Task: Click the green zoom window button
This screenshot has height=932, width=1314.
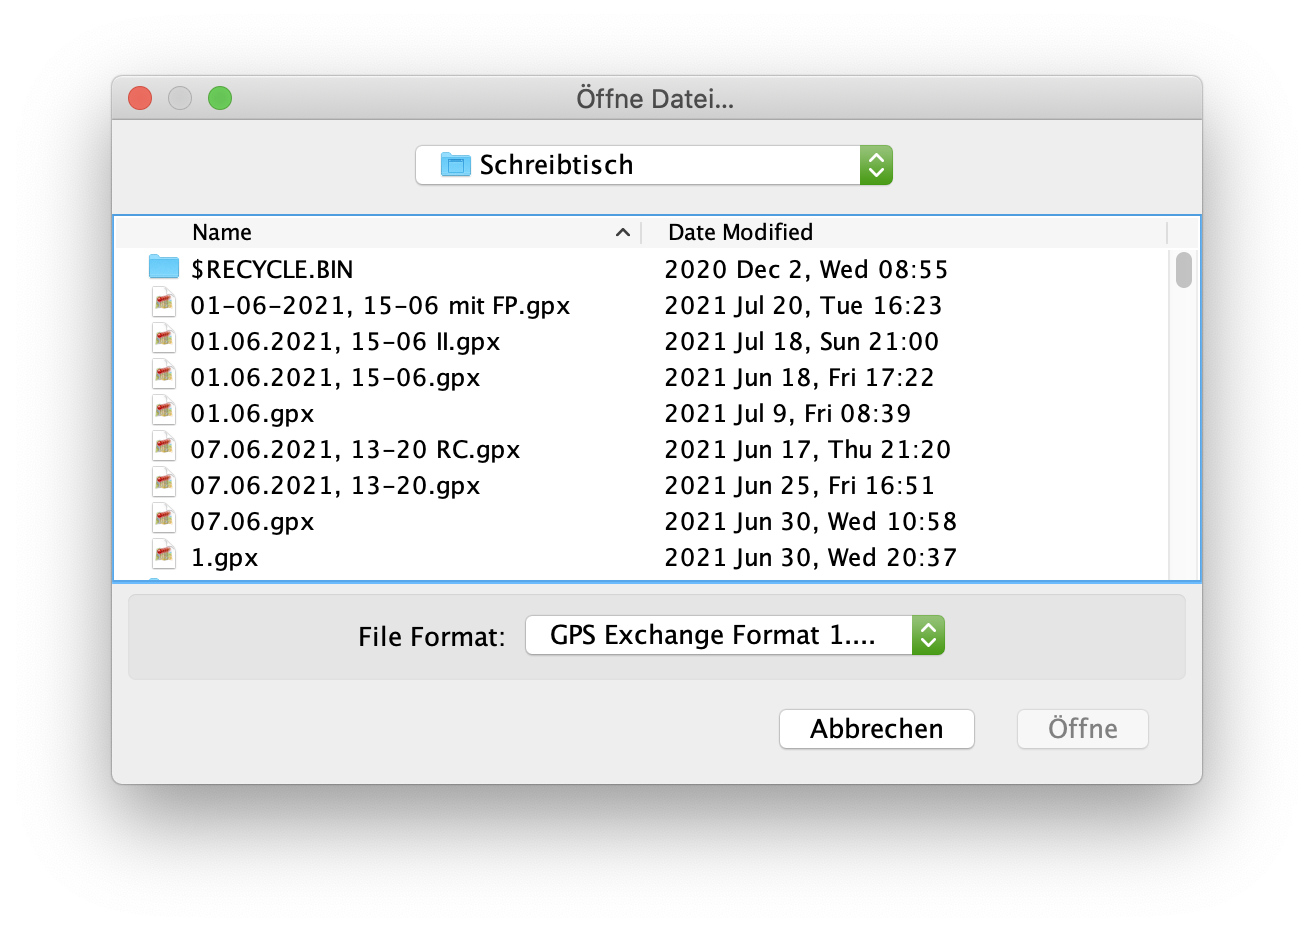Action: (x=220, y=98)
